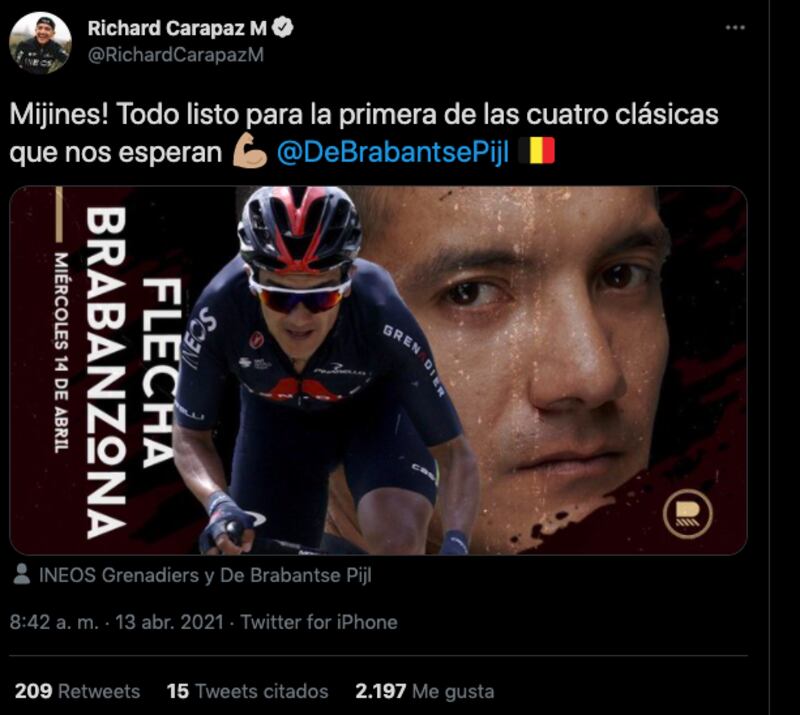
Task: Visit the @RichardCarapazM handle
Action: pyautogui.click(x=176, y=55)
